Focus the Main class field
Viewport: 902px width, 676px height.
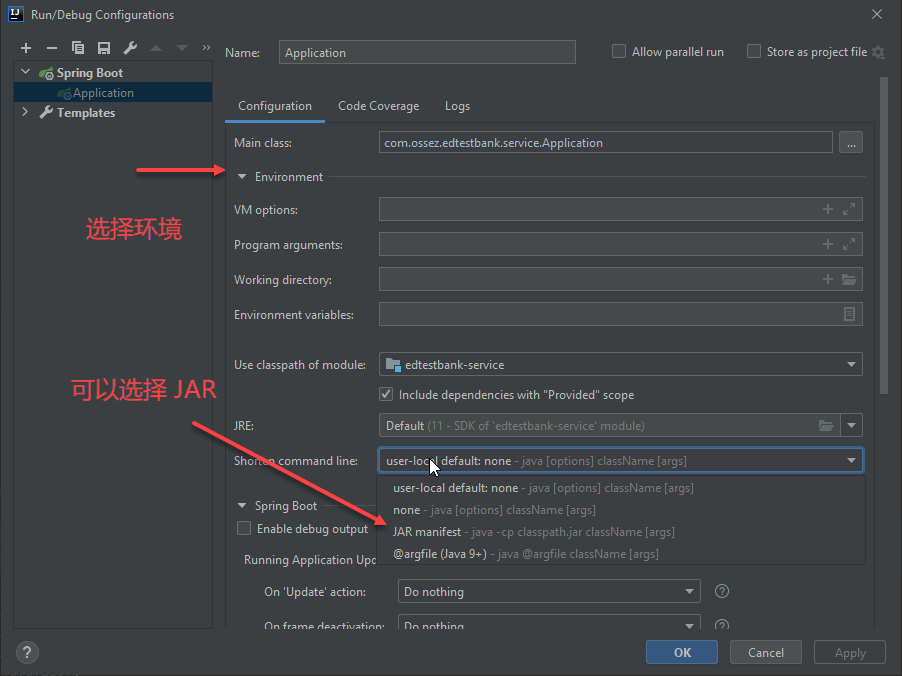point(605,142)
